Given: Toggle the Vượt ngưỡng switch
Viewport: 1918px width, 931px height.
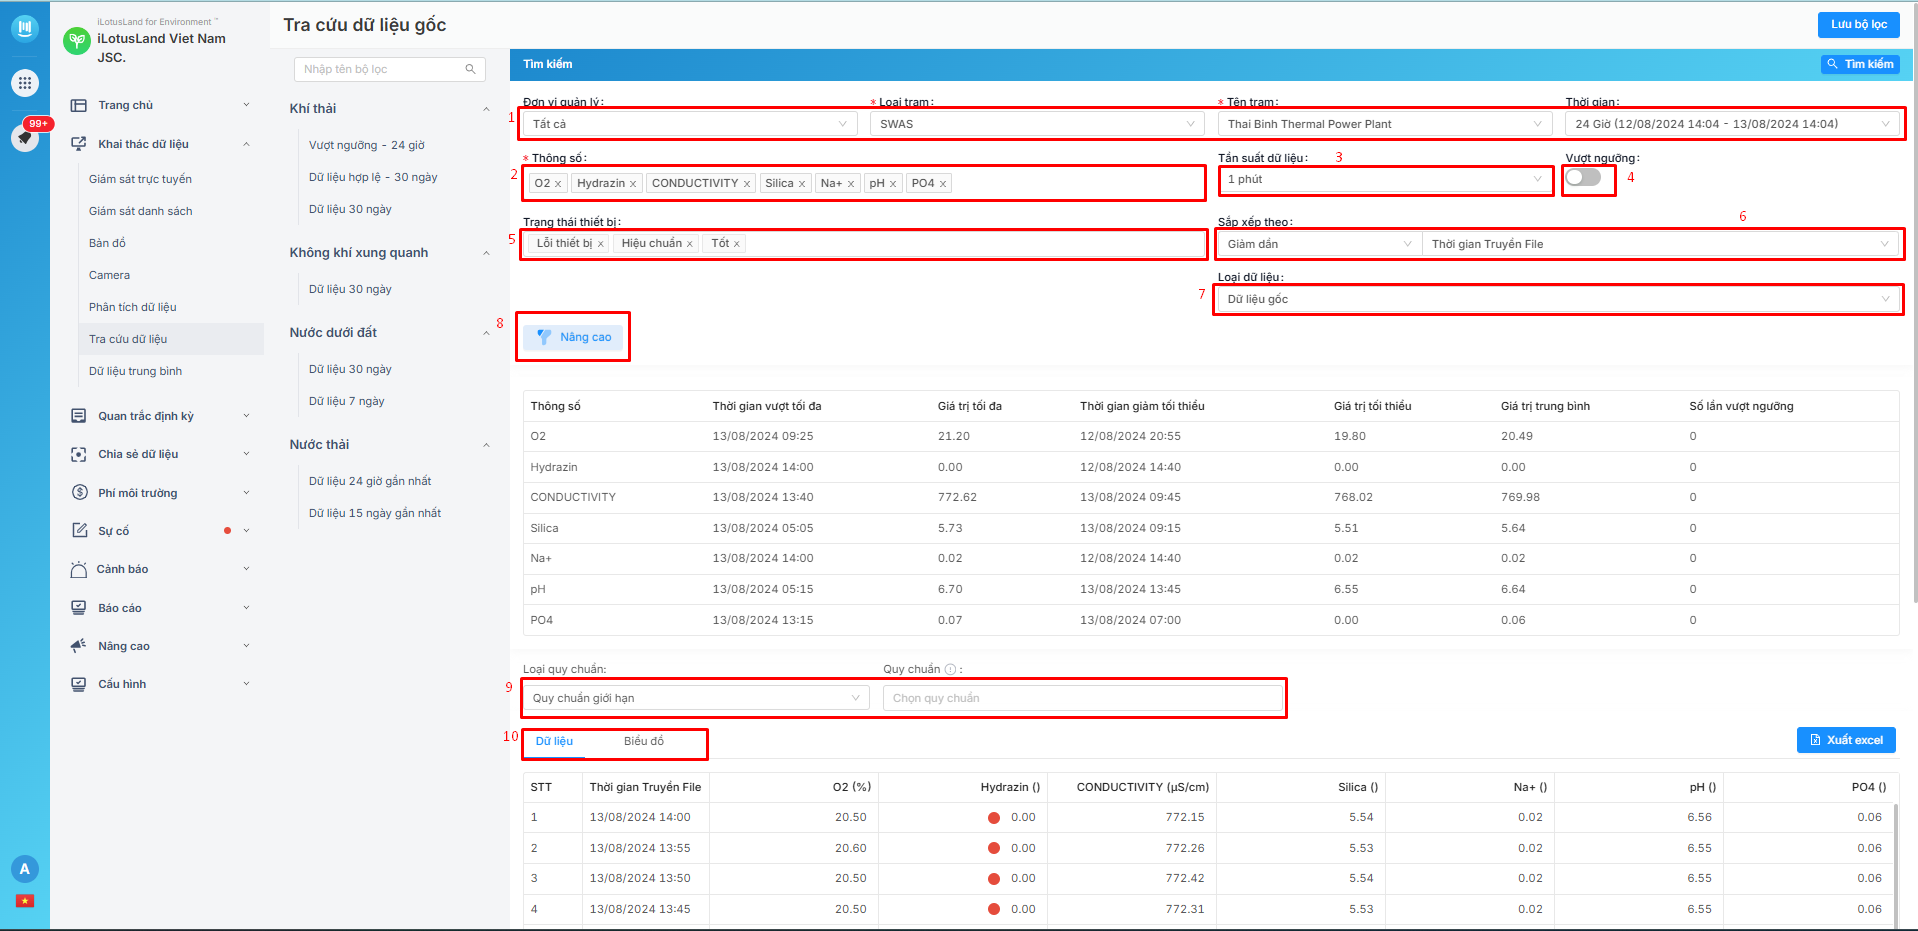Looking at the screenshot, I should pyautogui.click(x=1583, y=177).
